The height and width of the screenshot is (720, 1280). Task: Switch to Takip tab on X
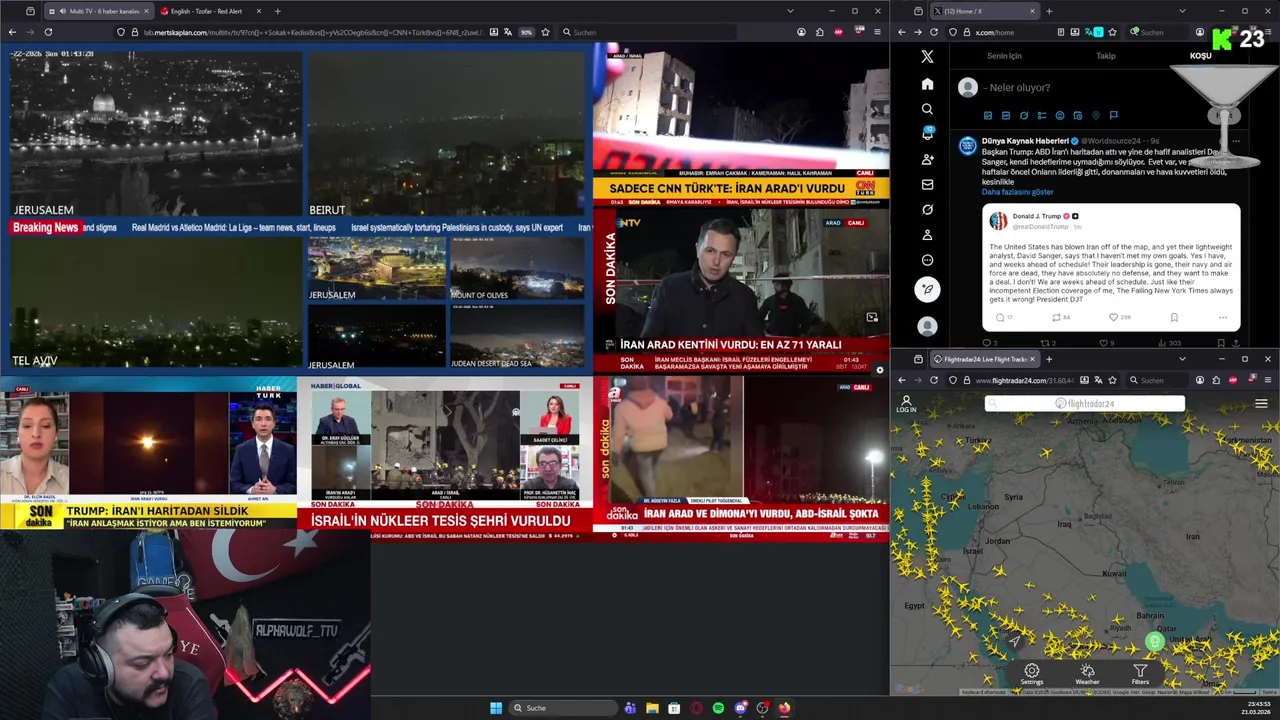click(1105, 56)
